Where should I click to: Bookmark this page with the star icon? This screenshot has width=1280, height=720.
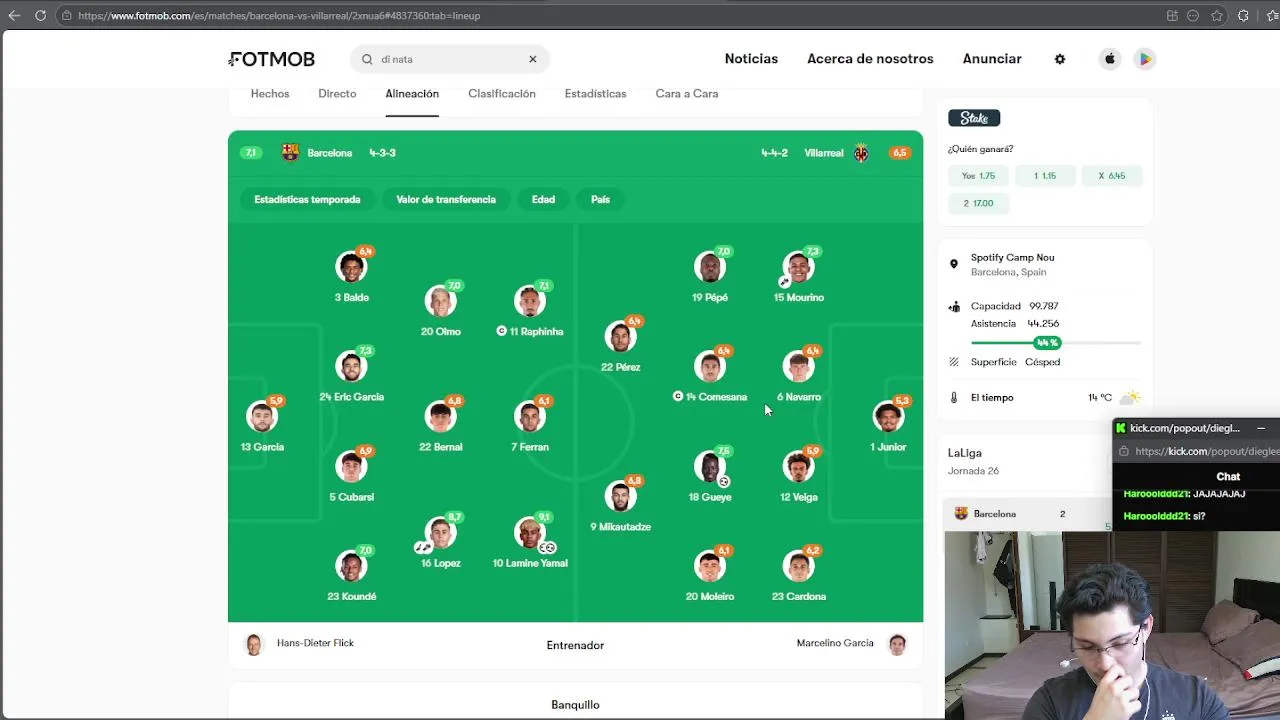[x=1217, y=15]
